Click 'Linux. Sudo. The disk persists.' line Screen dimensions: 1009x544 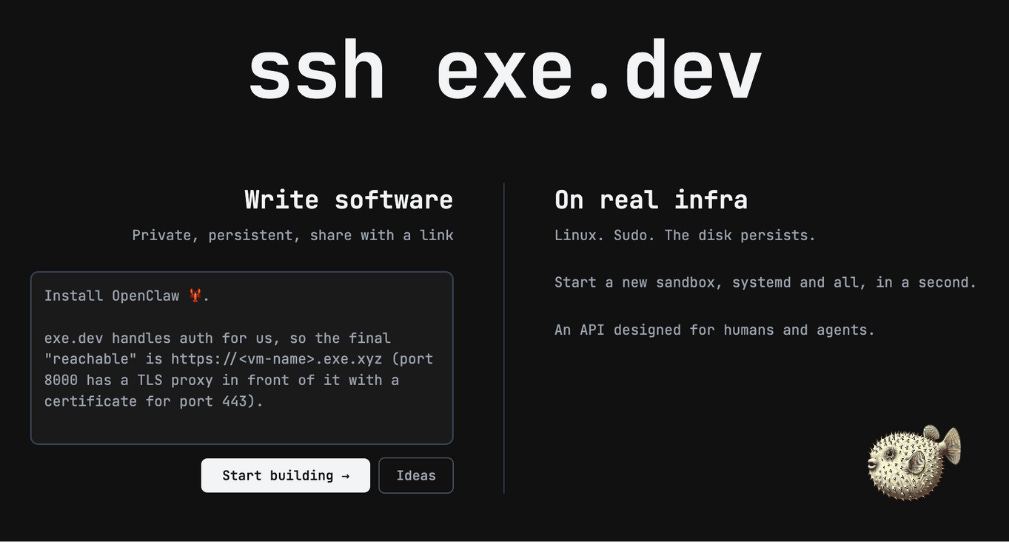[685, 235]
